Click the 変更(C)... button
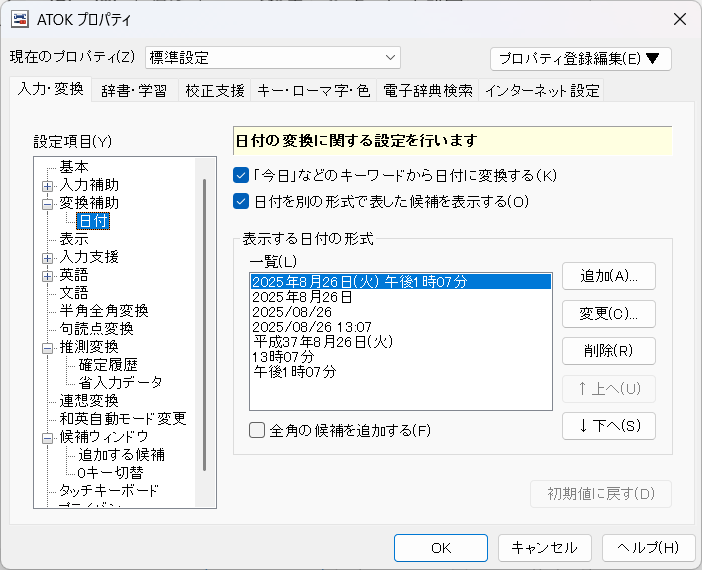The height and width of the screenshot is (570, 702). click(609, 313)
